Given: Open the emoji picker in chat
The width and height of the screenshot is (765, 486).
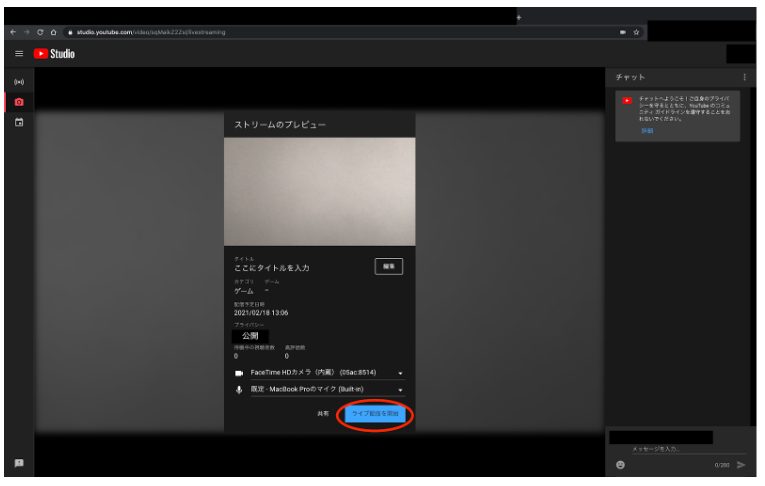Looking at the screenshot, I should coord(620,465).
